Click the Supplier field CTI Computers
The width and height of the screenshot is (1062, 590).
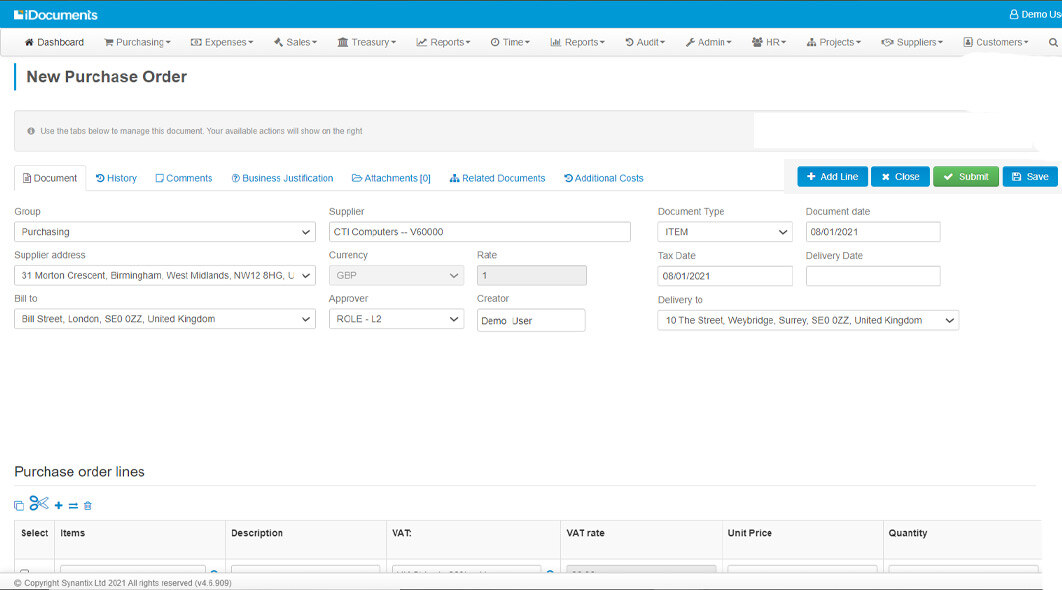click(x=480, y=232)
